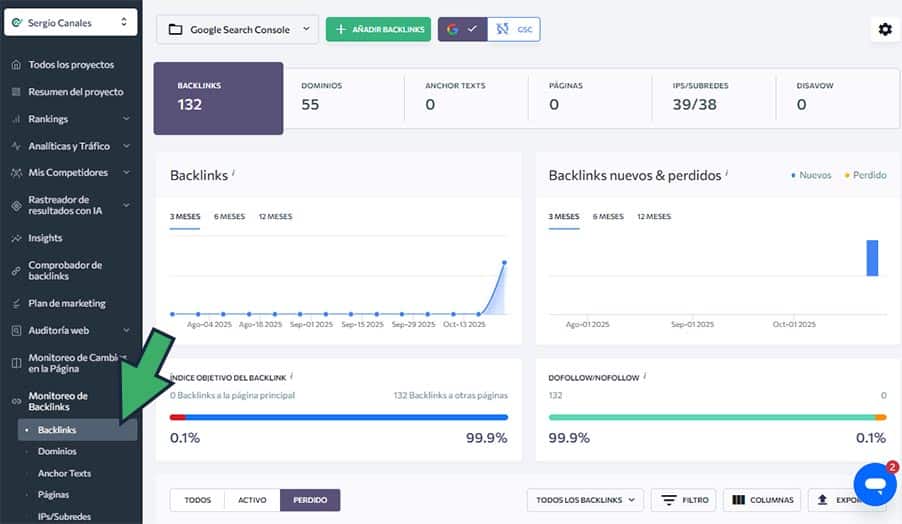Viewport: 902px width, 524px height.
Task: Click the Todos los proyectos home icon
Action: [x=16, y=65]
